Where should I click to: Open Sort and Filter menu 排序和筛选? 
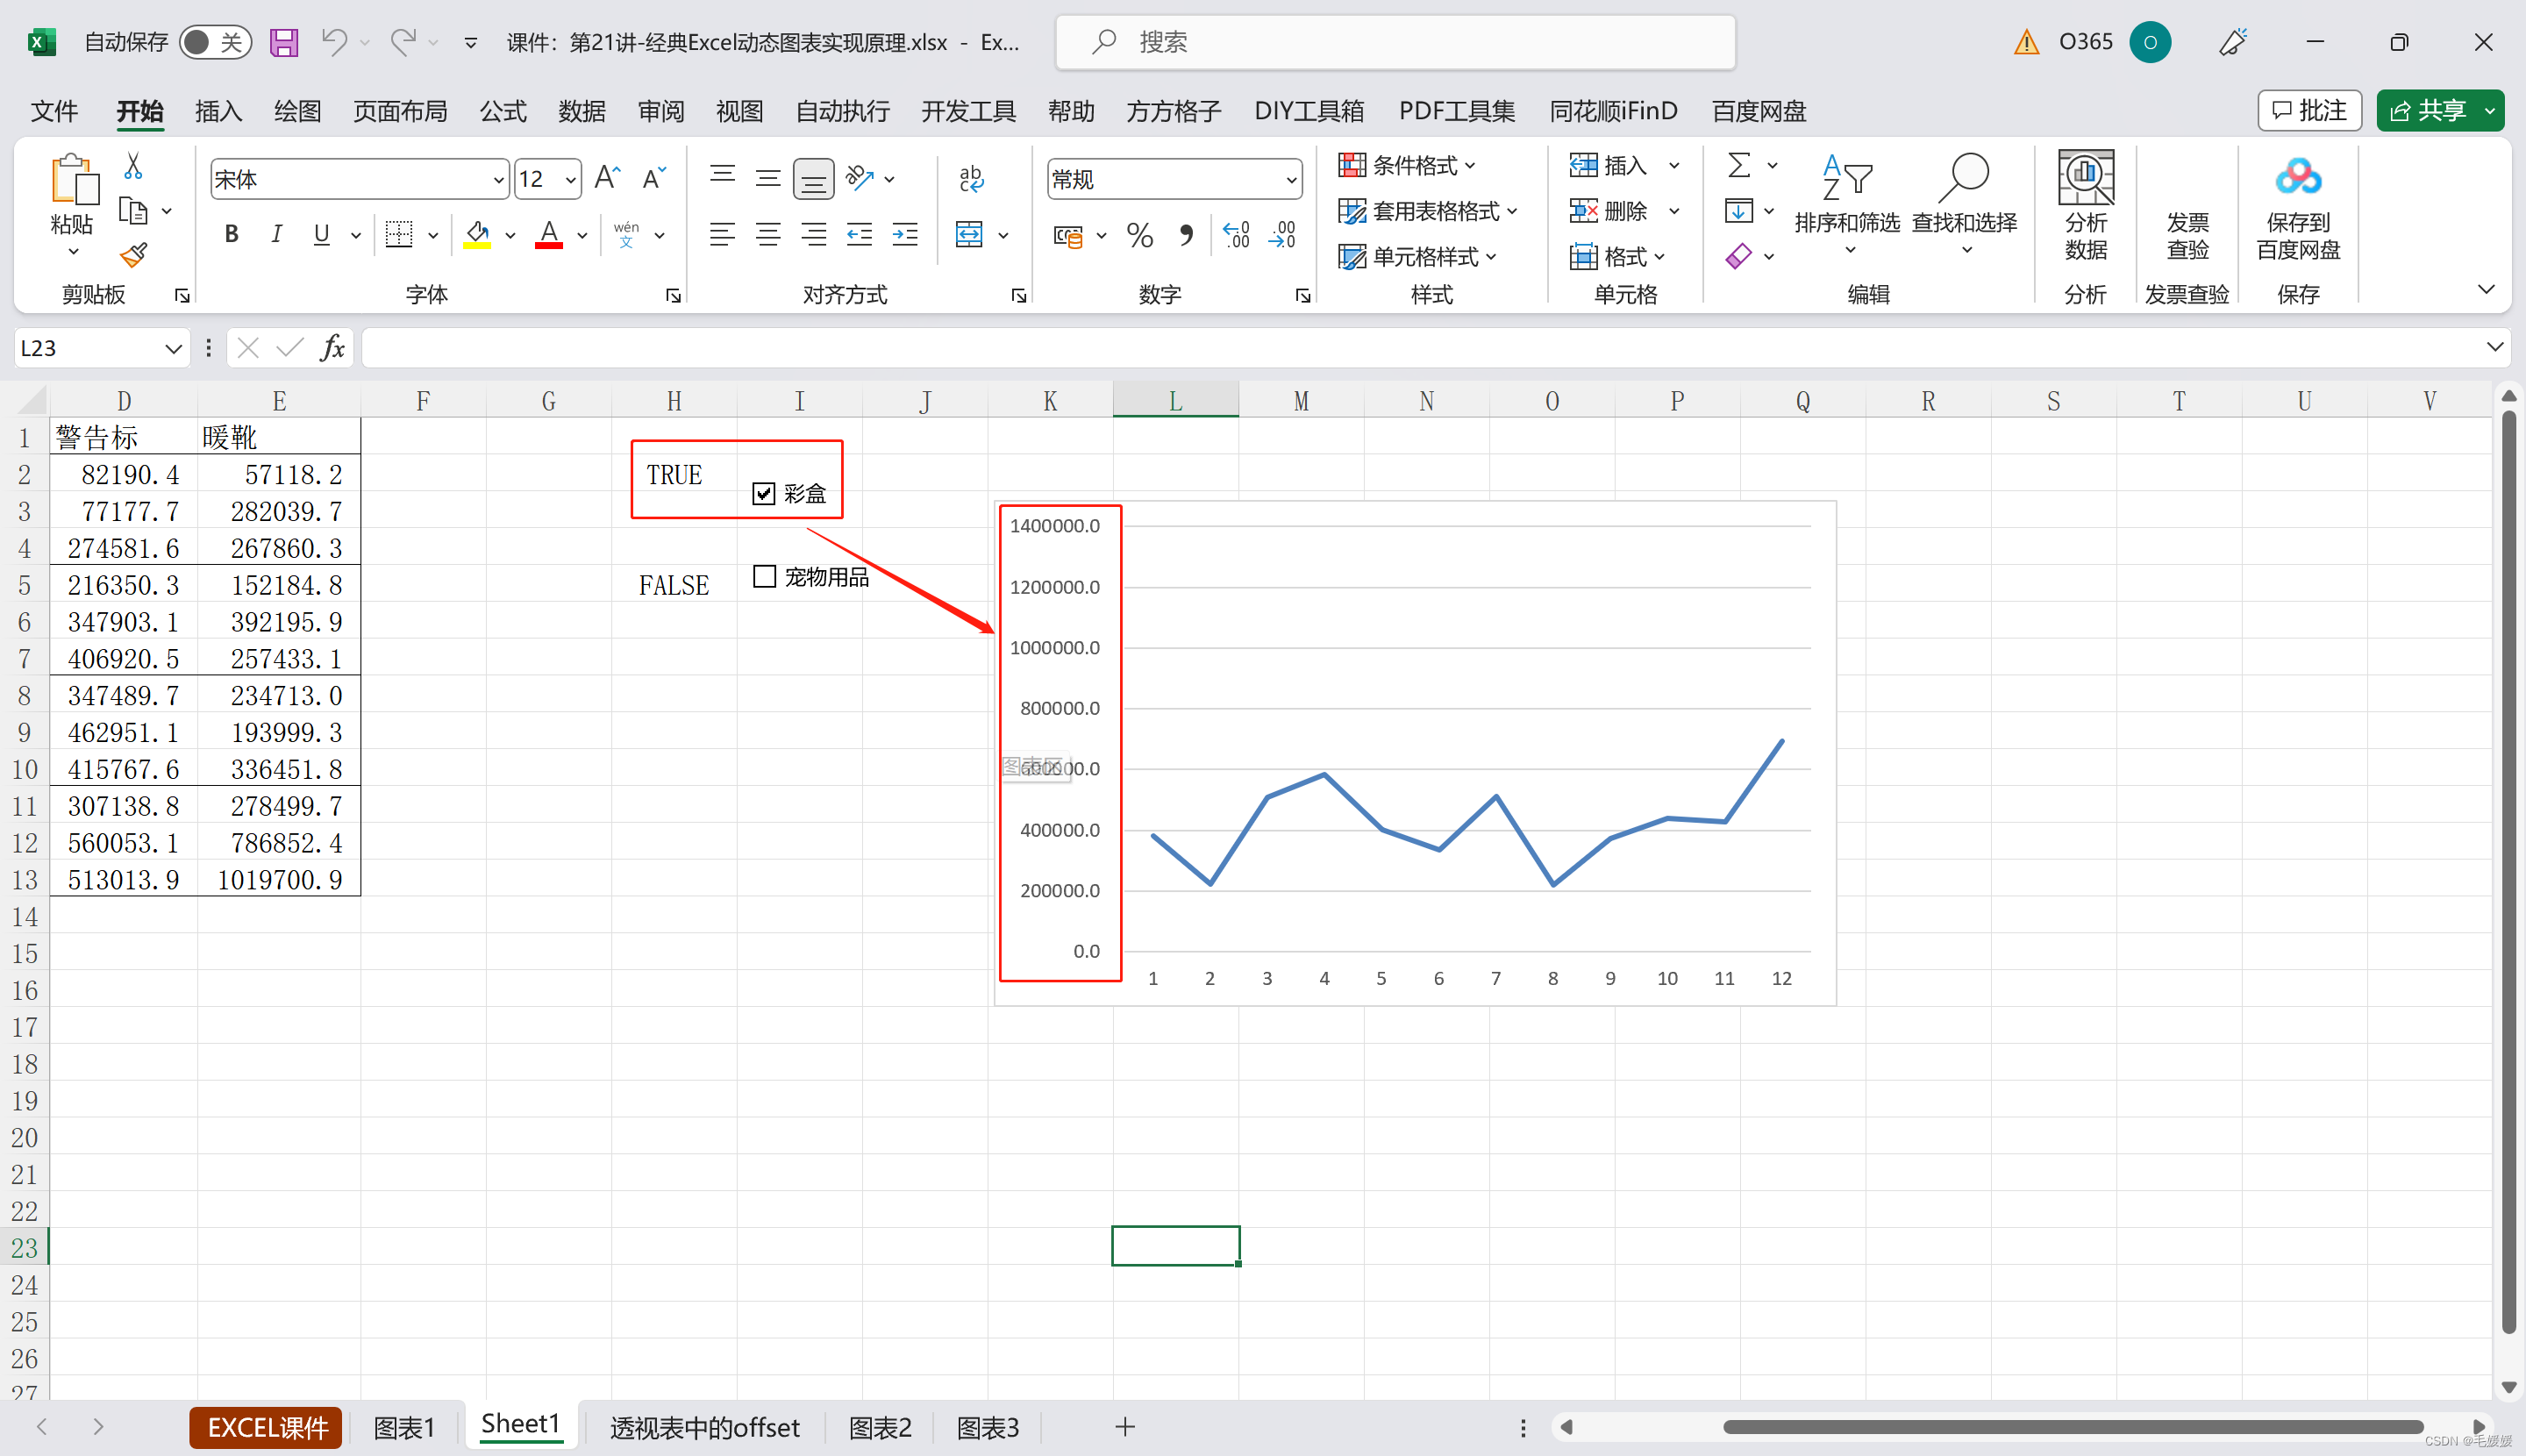pyautogui.click(x=1847, y=206)
